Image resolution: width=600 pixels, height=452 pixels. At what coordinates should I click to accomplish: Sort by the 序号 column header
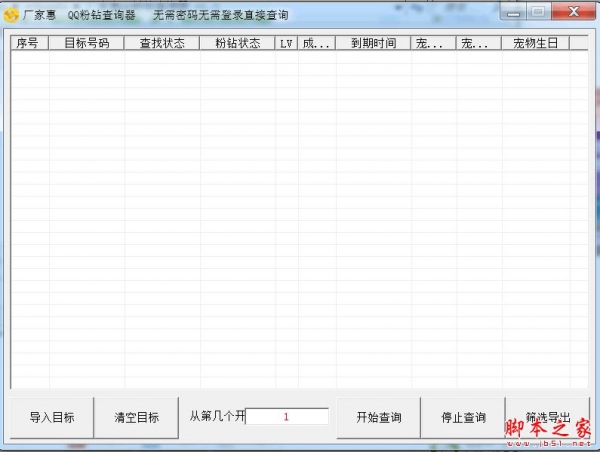coord(29,43)
